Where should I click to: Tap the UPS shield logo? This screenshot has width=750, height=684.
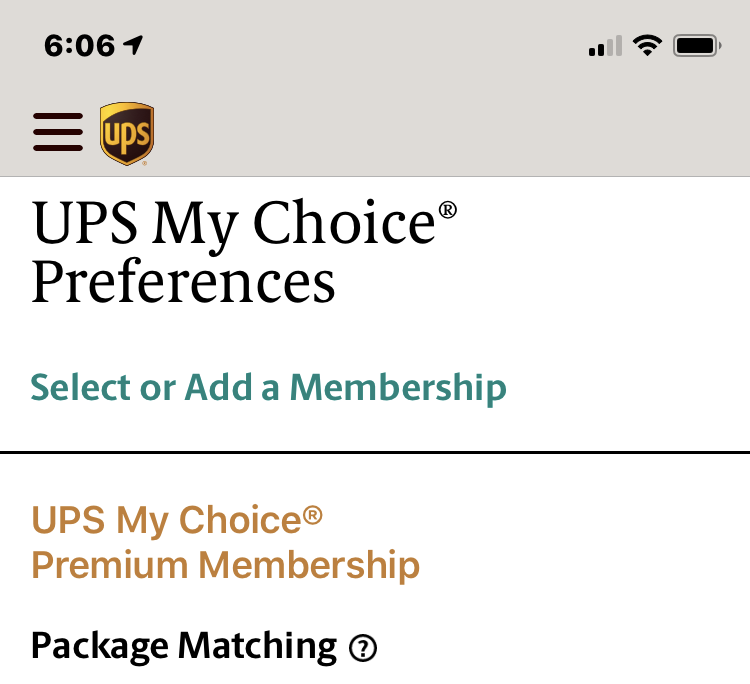(127, 134)
